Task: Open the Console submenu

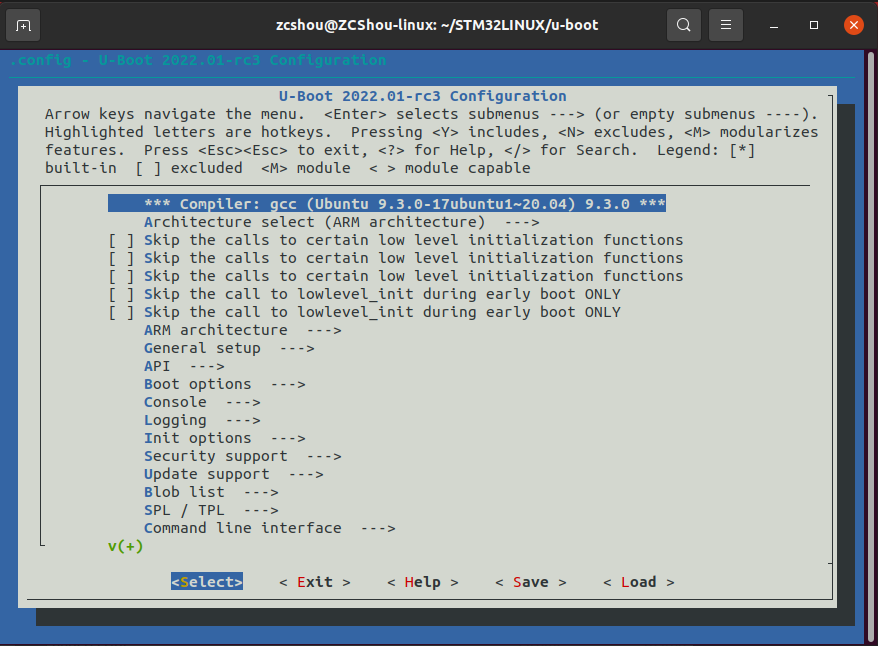Action: [202, 402]
